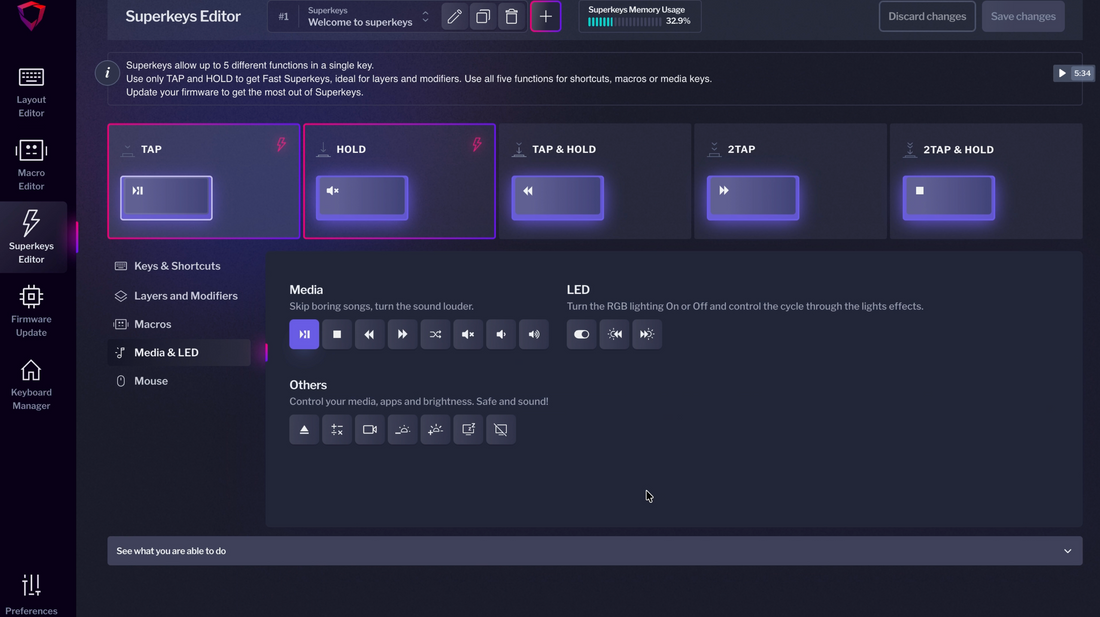Click the pencil icon to rename superkey
The width and height of the screenshot is (1100, 617).
click(x=454, y=17)
